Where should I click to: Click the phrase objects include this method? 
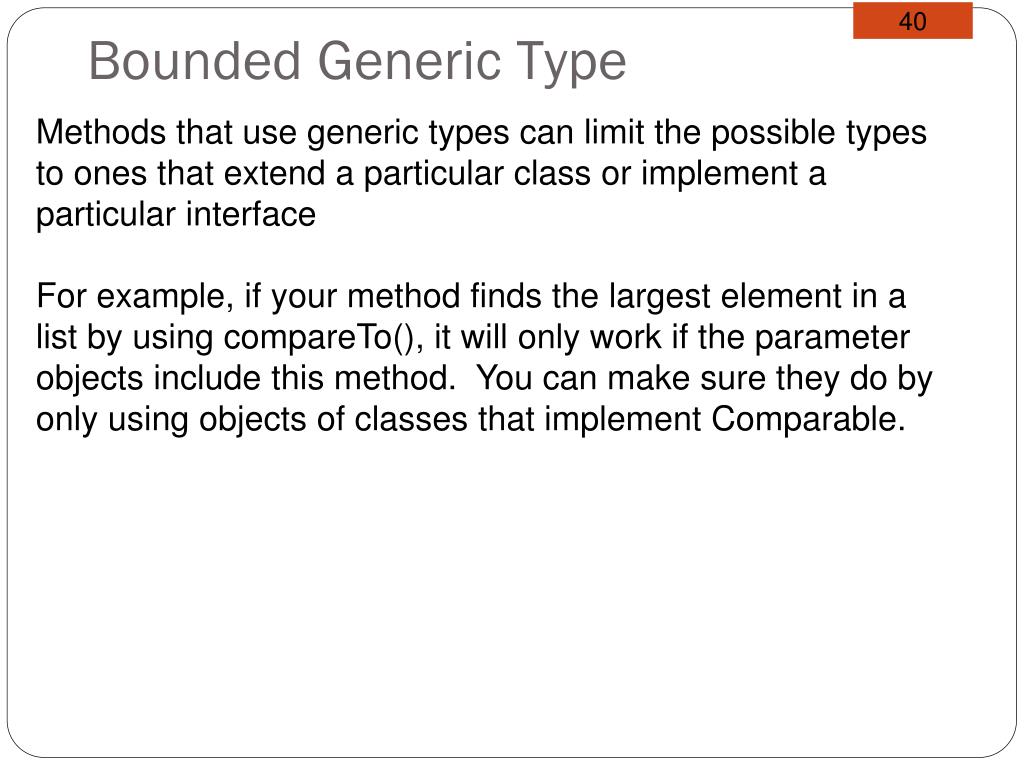[246, 379]
